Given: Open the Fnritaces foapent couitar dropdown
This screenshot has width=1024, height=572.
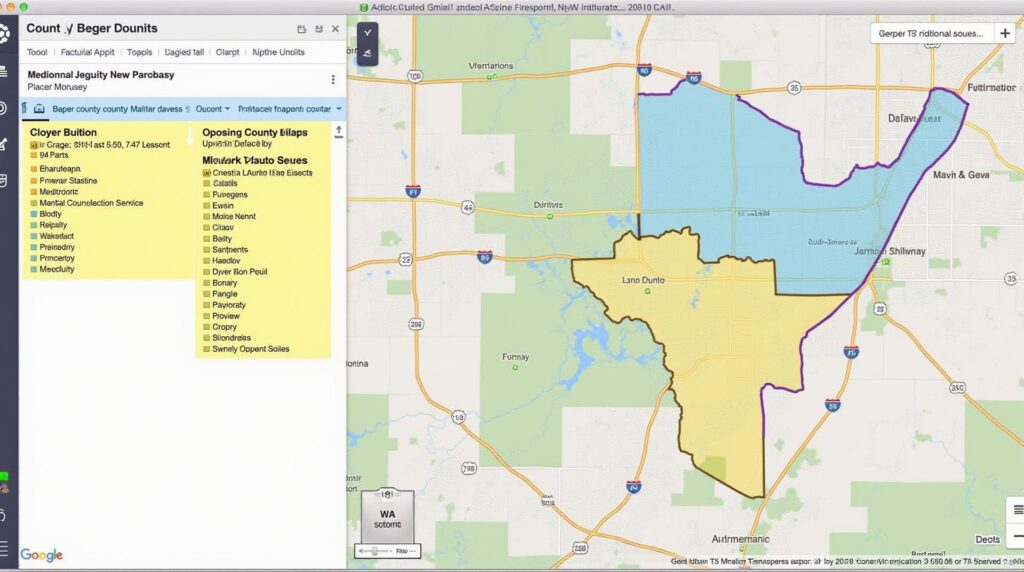Looking at the screenshot, I should pos(290,109).
